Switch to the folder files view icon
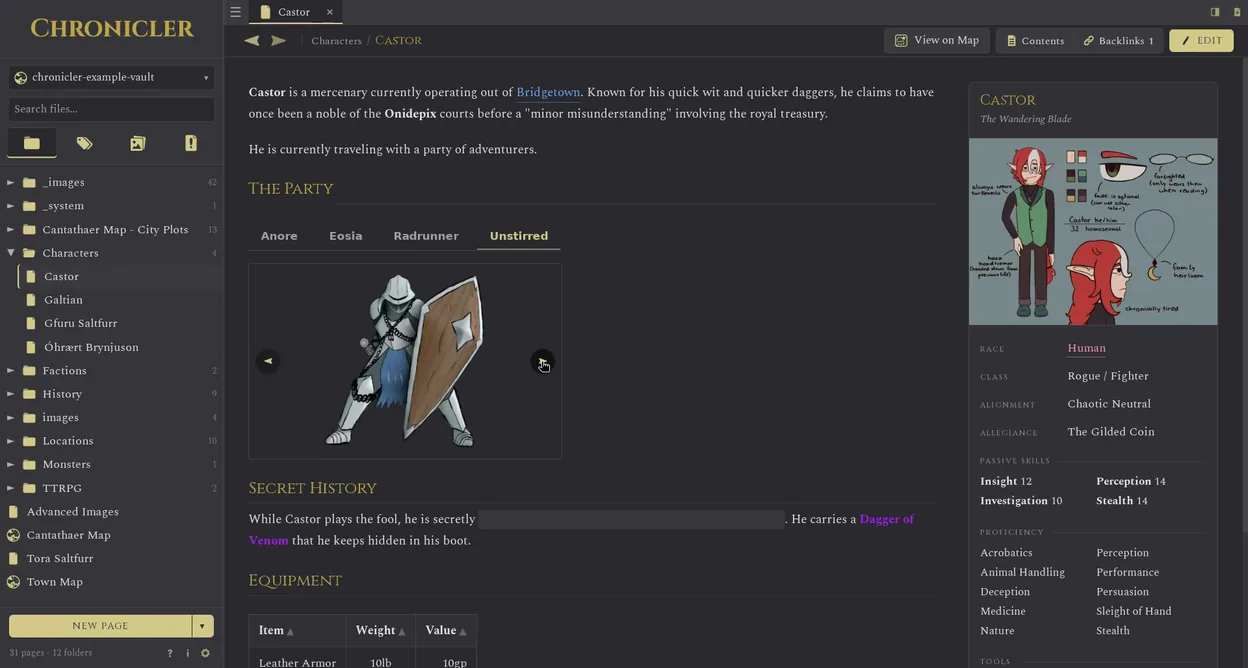1248x668 pixels. [x=32, y=143]
